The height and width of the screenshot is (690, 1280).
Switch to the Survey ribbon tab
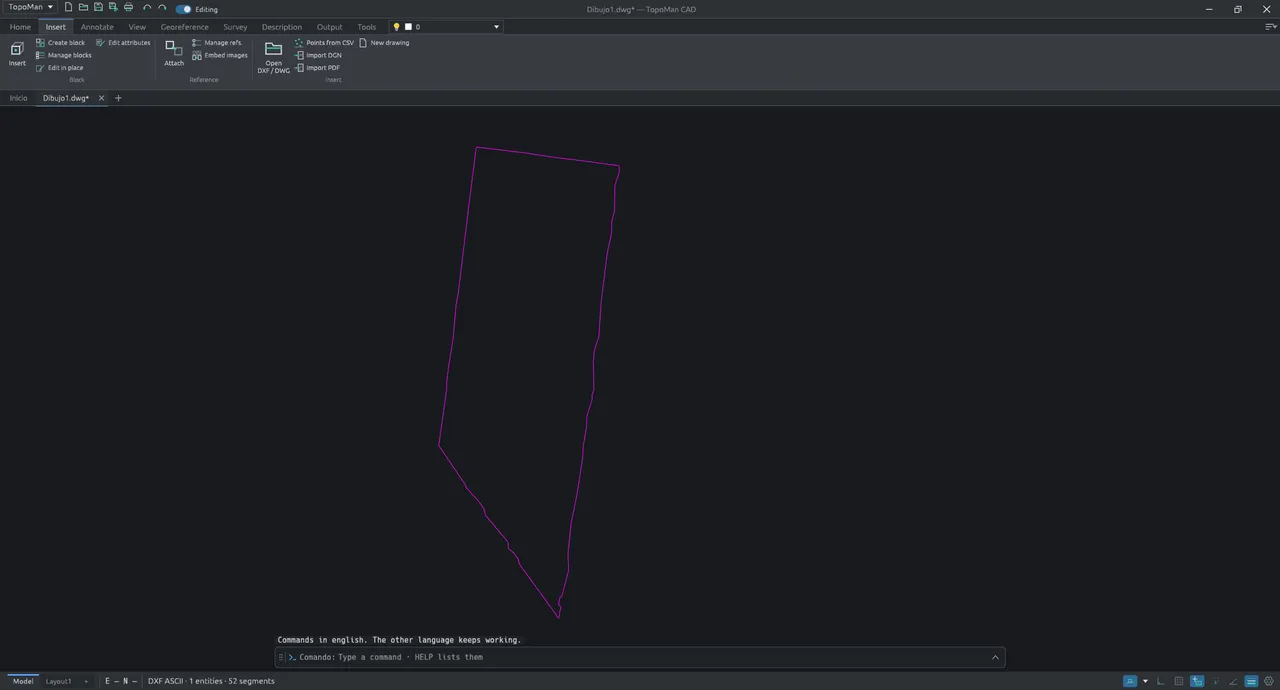tap(235, 27)
